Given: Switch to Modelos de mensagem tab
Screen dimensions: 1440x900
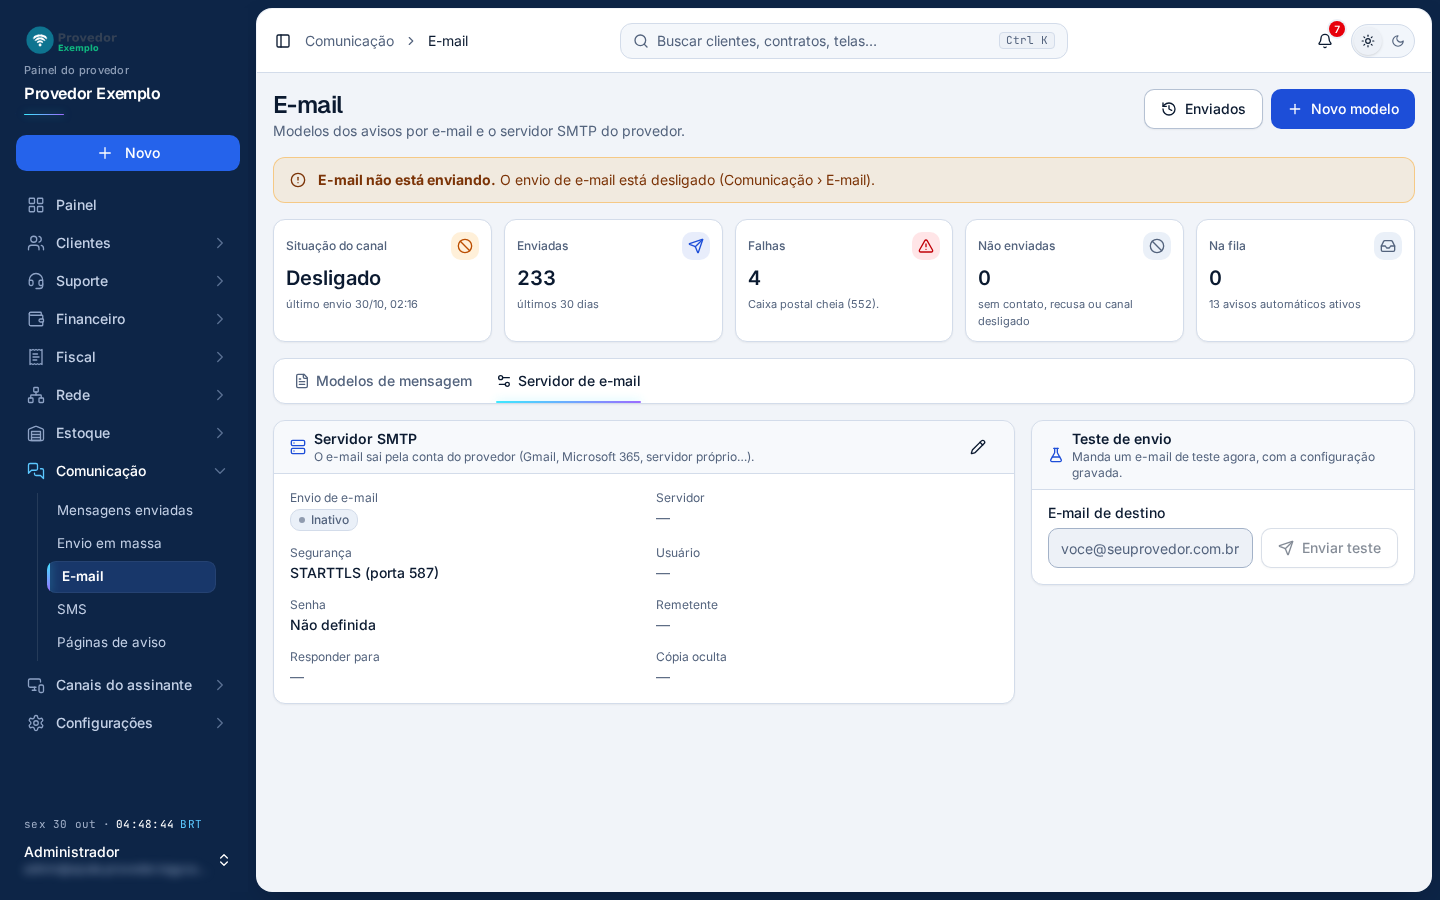Looking at the screenshot, I should pyautogui.click(x=383, y=381).
